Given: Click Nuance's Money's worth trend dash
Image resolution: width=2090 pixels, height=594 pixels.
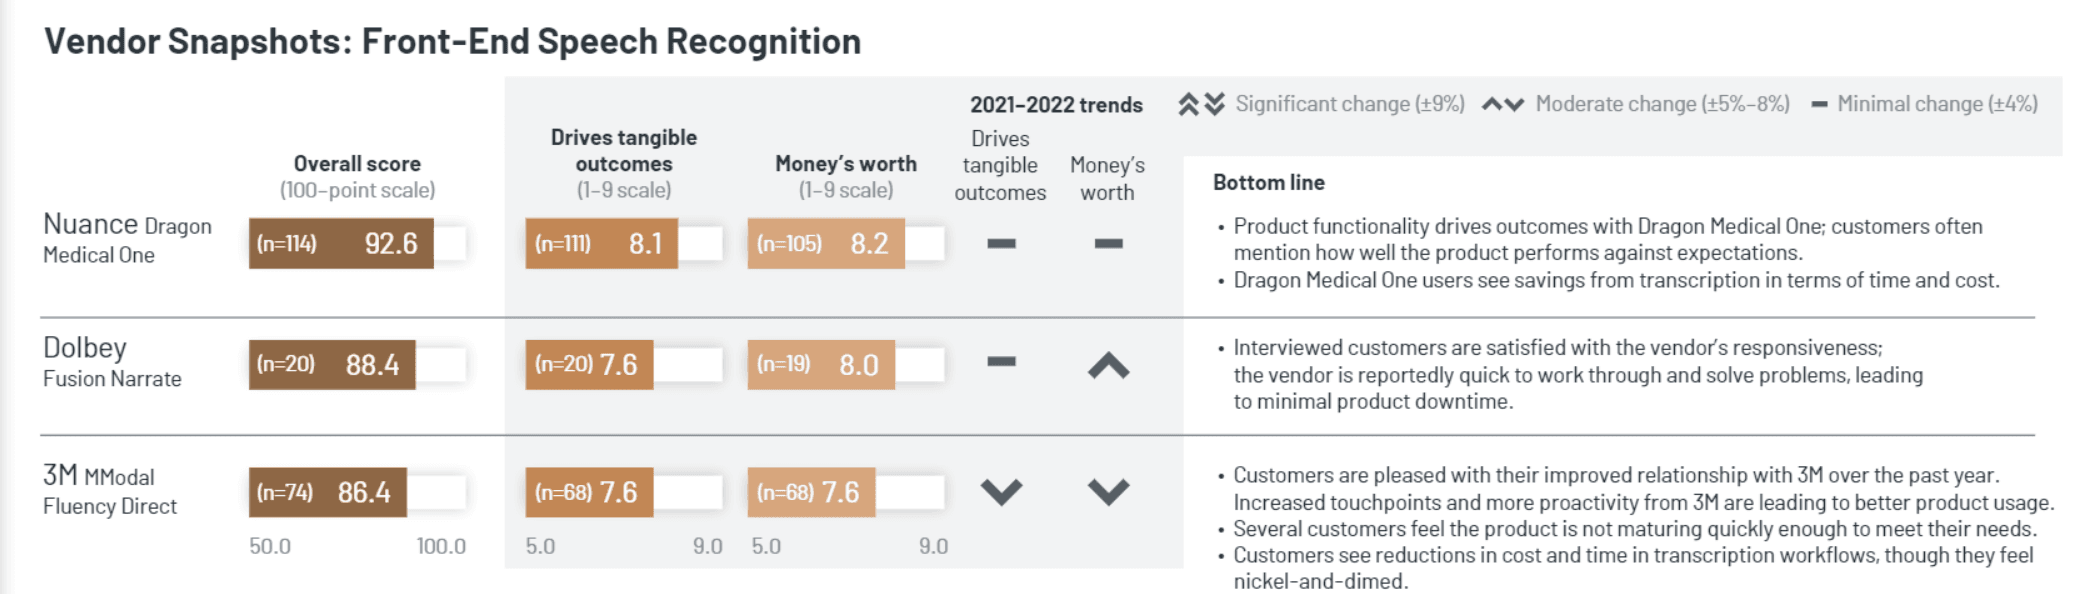Looking at the screenshot, I should click(1108, 243).
